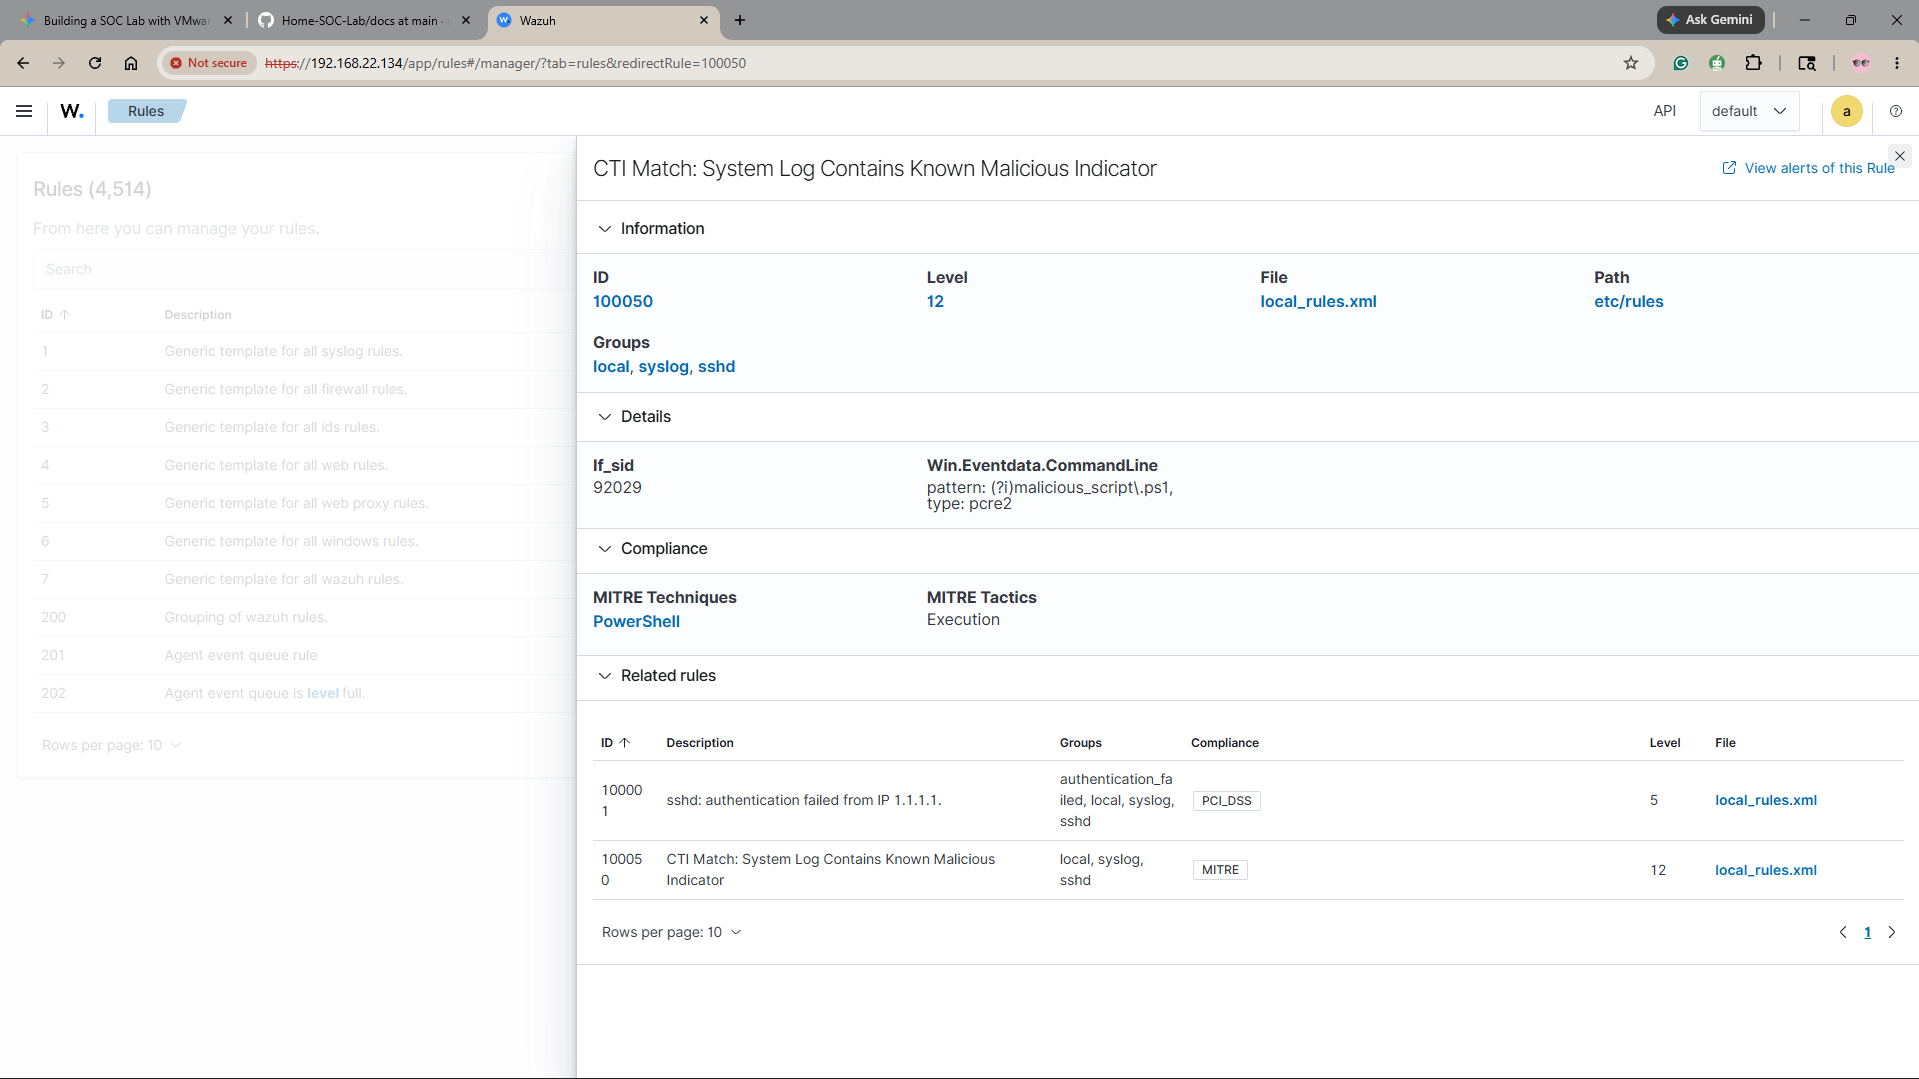Screen dimensions: 1919x1079
Task: Switch to the Building a SOC Lab tab
Action: coord(126,20)
